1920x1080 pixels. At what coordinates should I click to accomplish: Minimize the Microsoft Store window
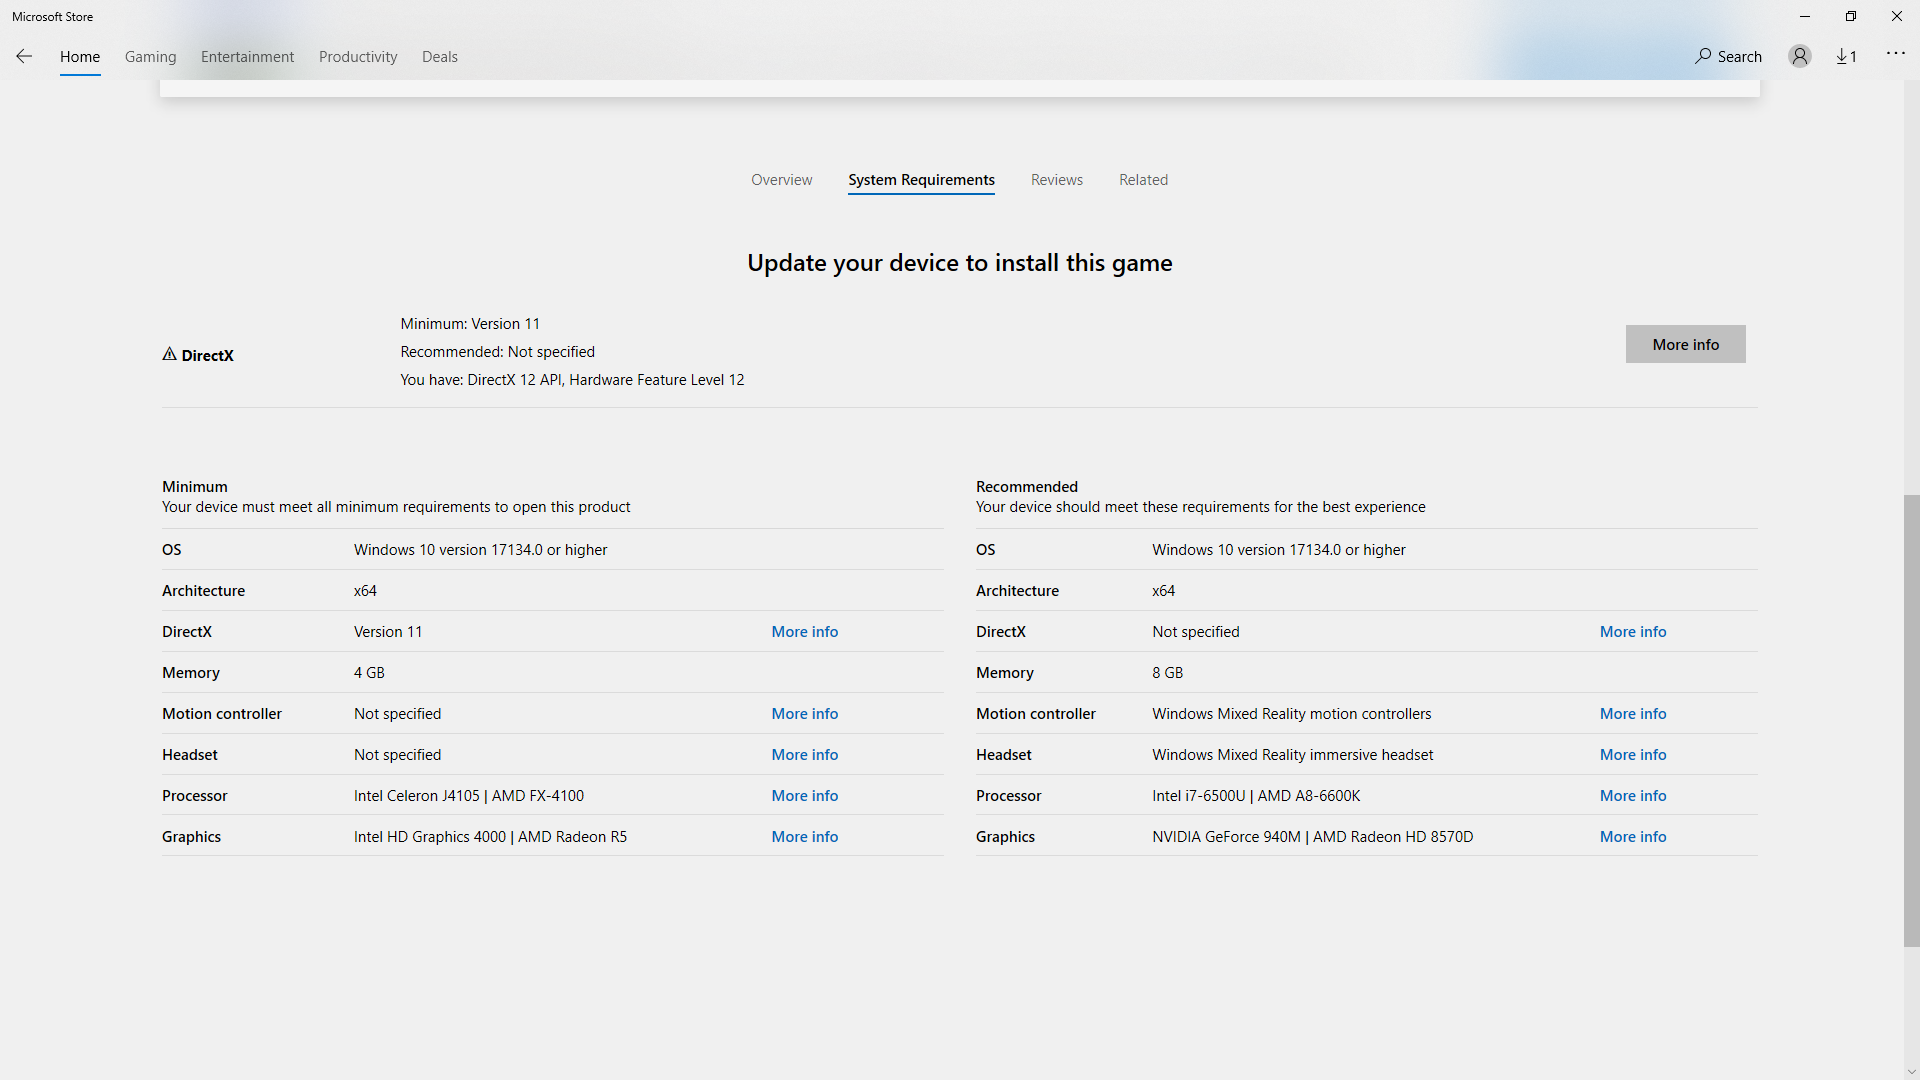(x=1805, y=16)
